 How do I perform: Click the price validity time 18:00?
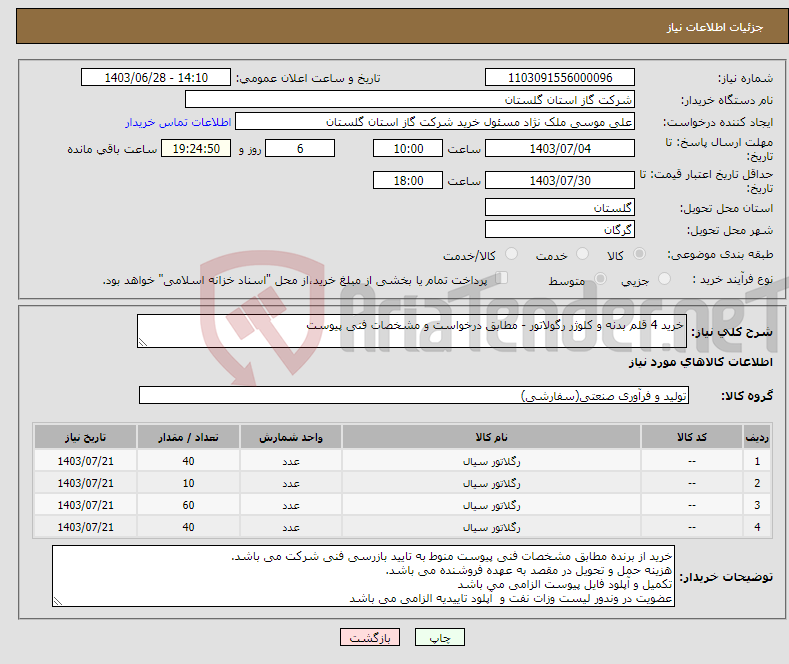[408, 180]
